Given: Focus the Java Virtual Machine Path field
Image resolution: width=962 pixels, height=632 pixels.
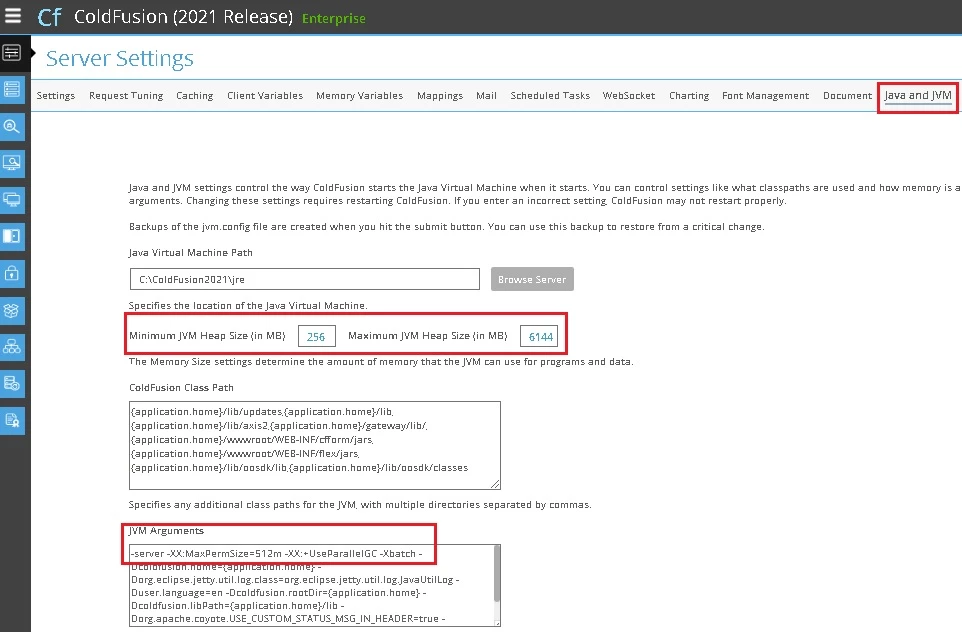Looking at the screenshot, I should pos(304,279).
